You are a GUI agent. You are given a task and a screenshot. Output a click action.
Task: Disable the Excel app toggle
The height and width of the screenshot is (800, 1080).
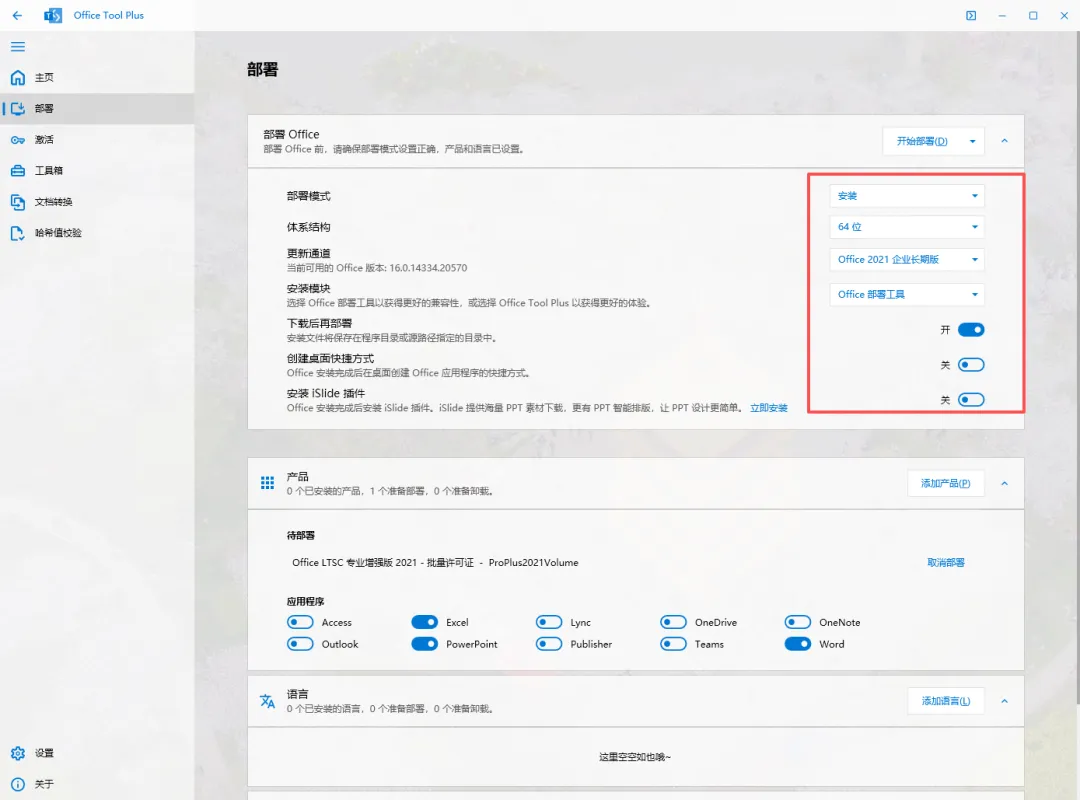tap(424, 622)
